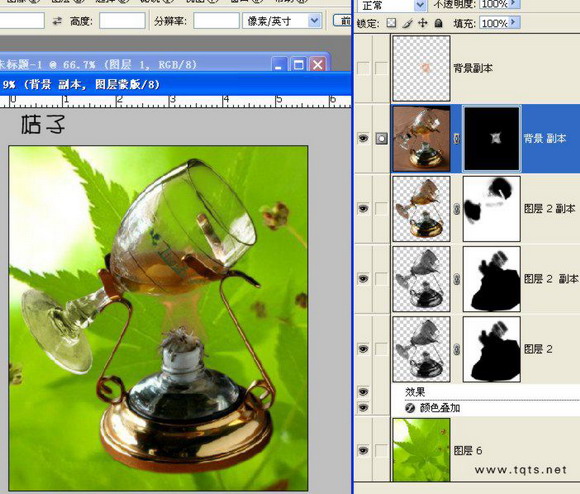
Task: Click the mask edit indicator on 背景 副本
Action: 381,139
